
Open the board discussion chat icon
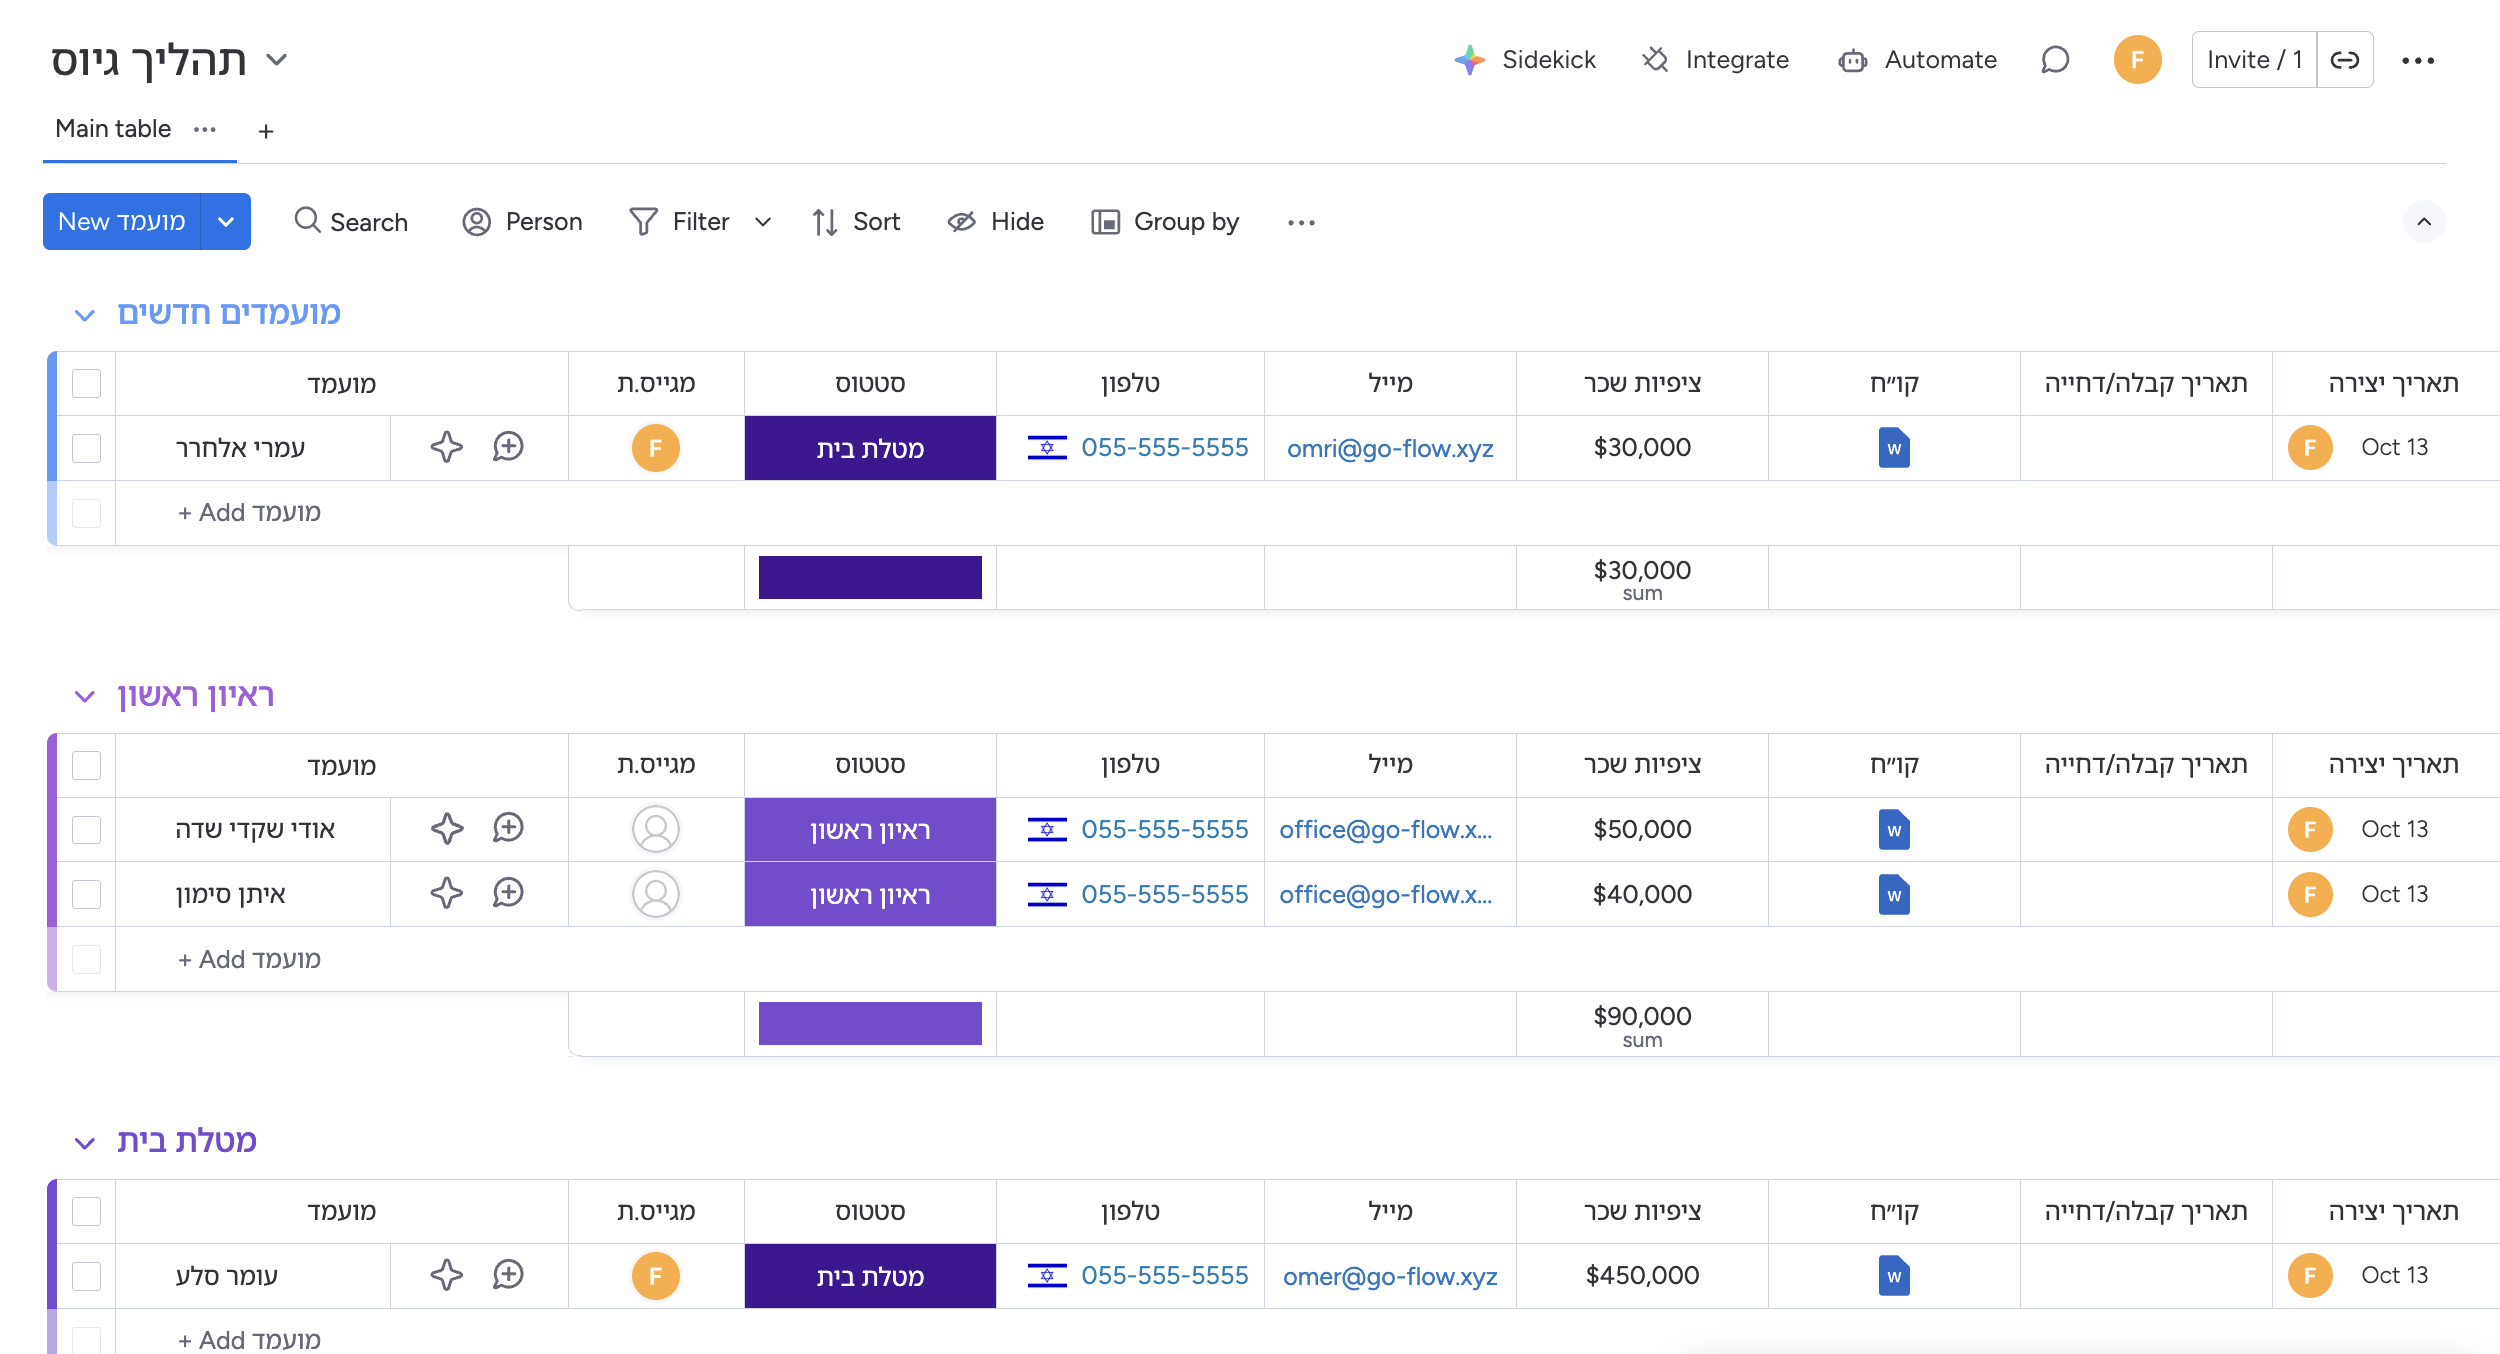click(2054, 60)
